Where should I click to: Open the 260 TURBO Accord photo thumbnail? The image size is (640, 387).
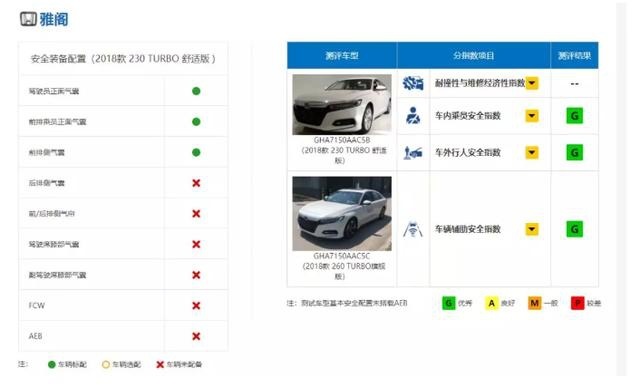(342, 214)
